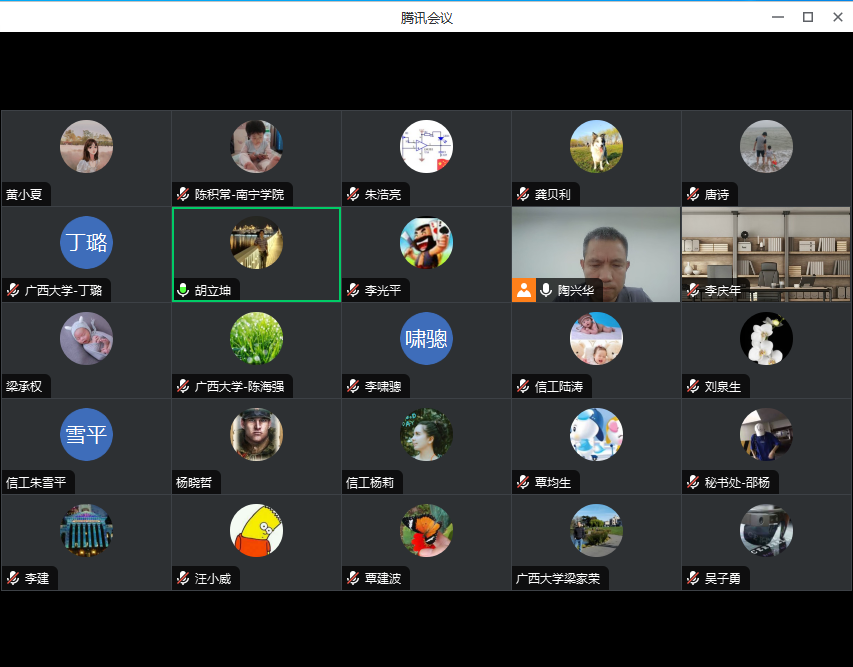Image resolution: width=853 pixels, height=667 pixels.
Task: Click the green active microphone icon for 胡立坤
Action: pyautogui.click(x=183, y=291)
